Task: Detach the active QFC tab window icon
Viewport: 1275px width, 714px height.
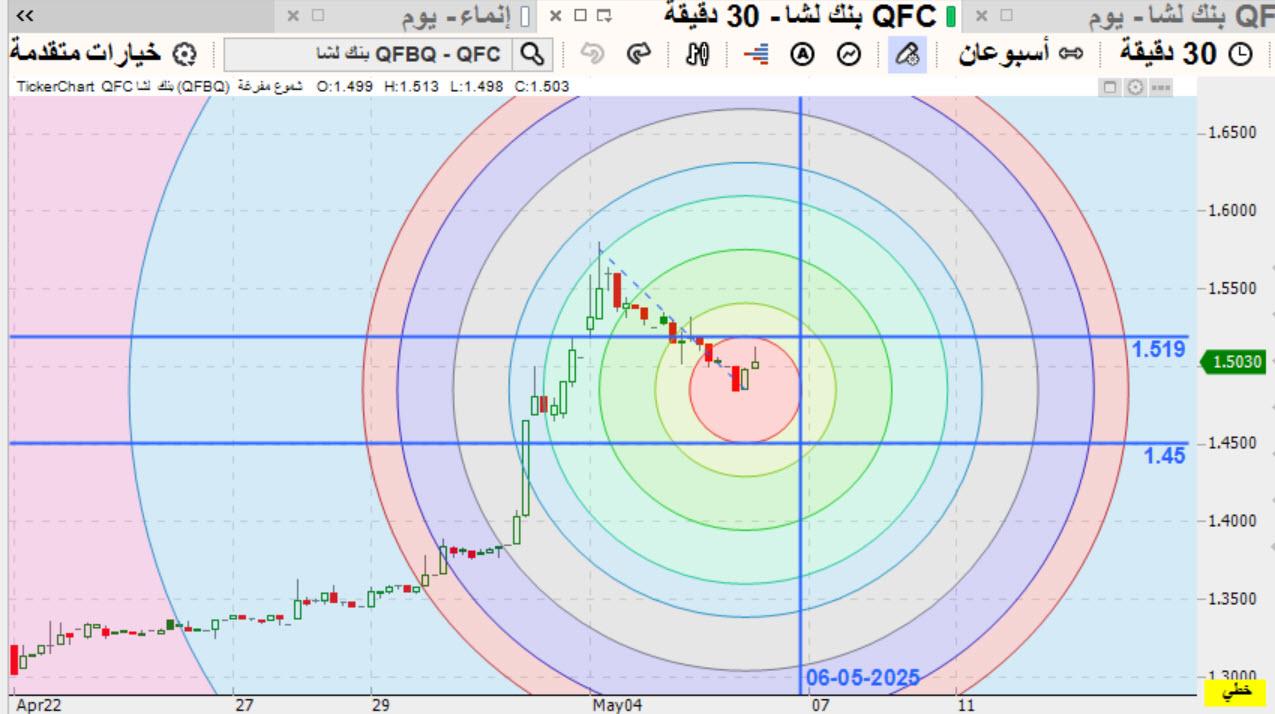Action: [x=603, y=16]
